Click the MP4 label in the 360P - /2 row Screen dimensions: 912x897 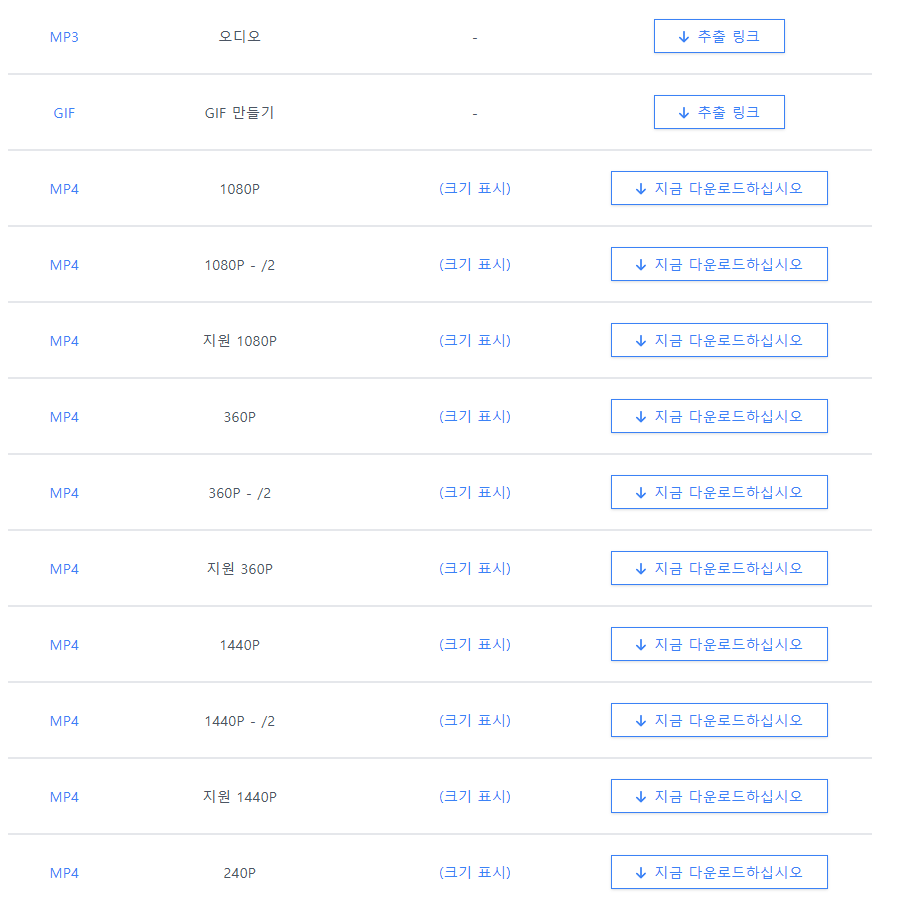point(64,493)
